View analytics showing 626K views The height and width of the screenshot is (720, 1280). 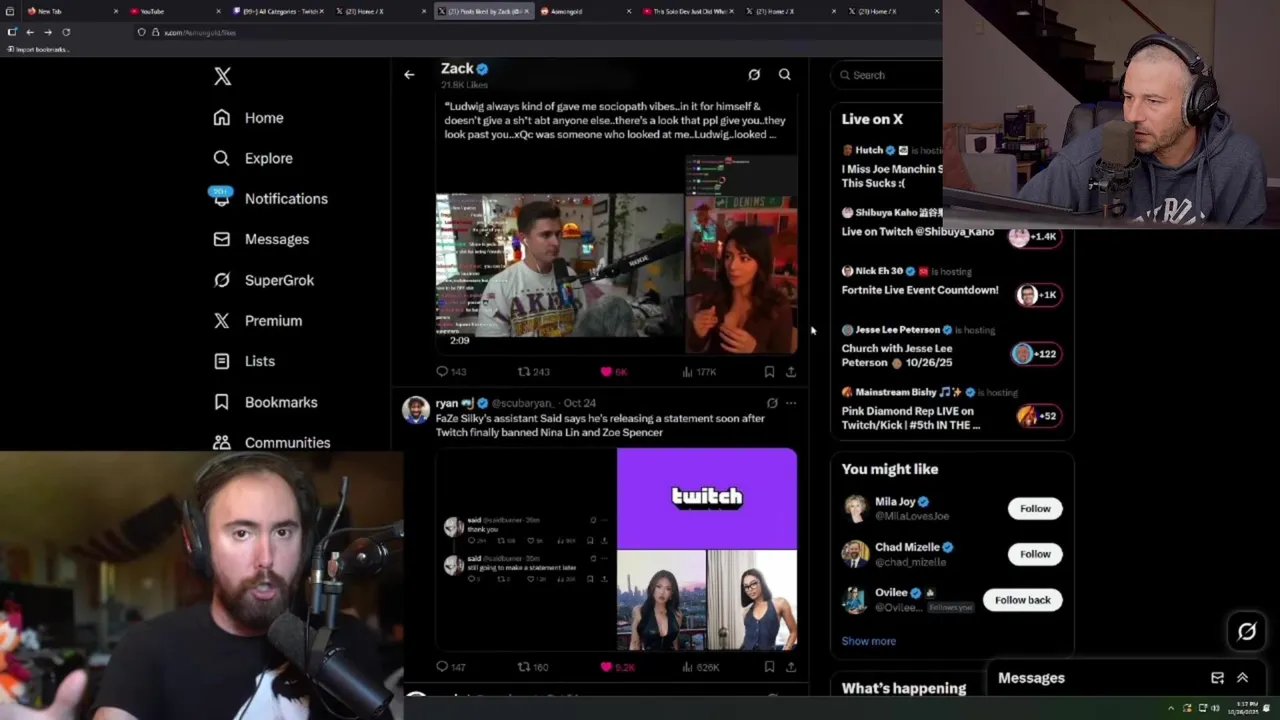click(x=699, y=667)
